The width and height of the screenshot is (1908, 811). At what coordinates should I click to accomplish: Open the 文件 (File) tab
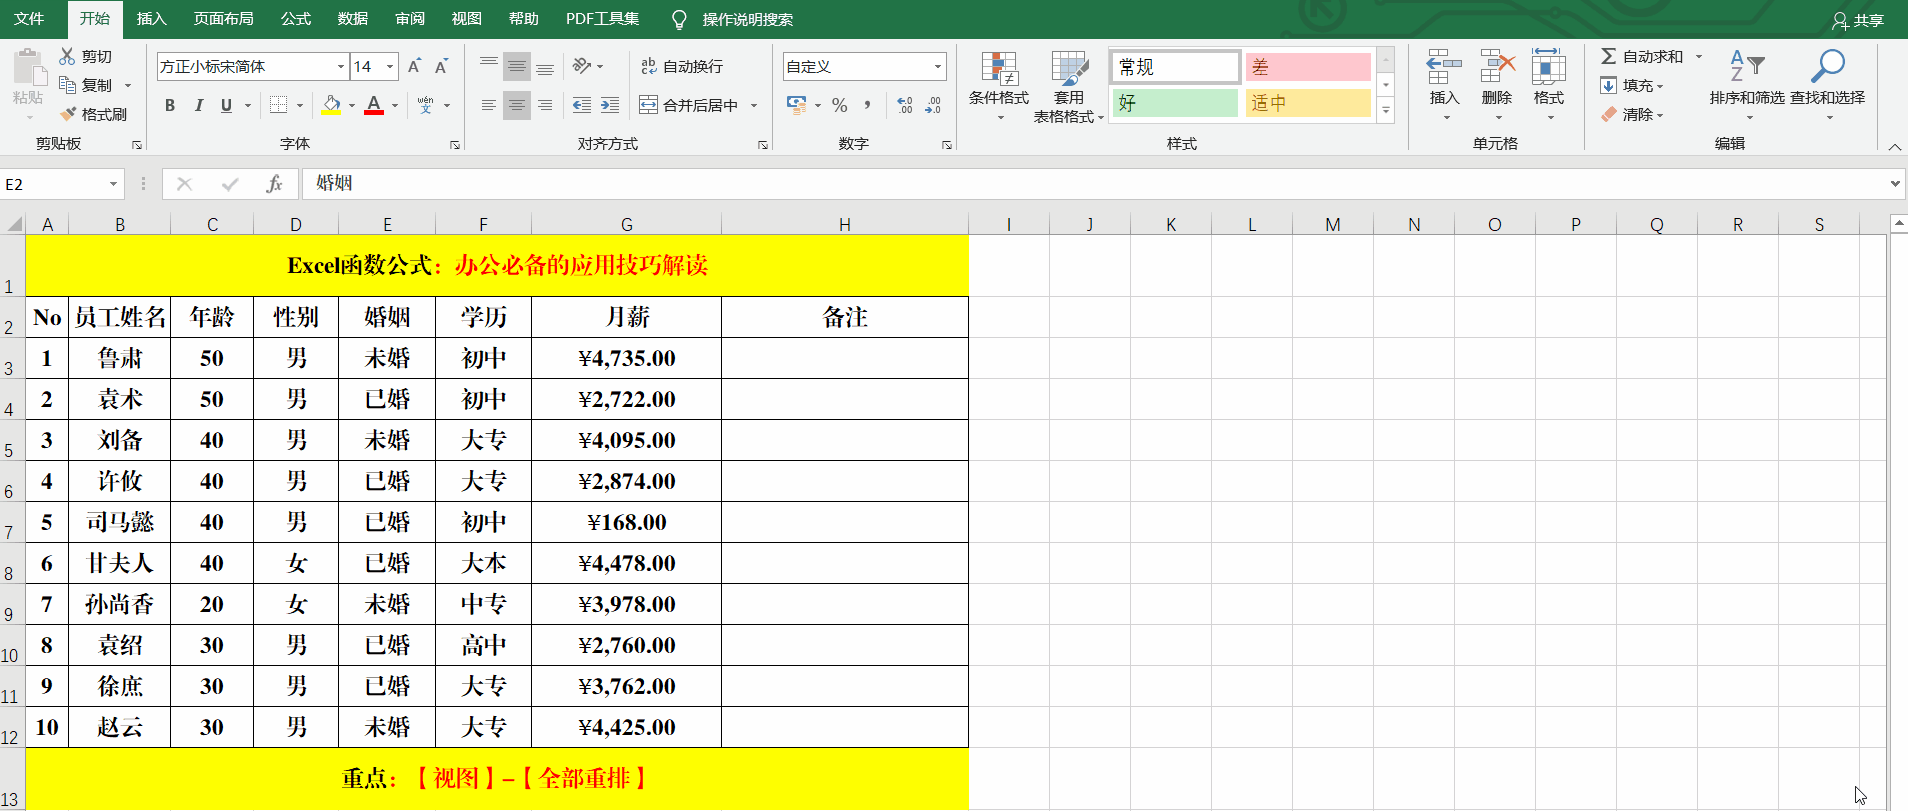coord(29,19)
